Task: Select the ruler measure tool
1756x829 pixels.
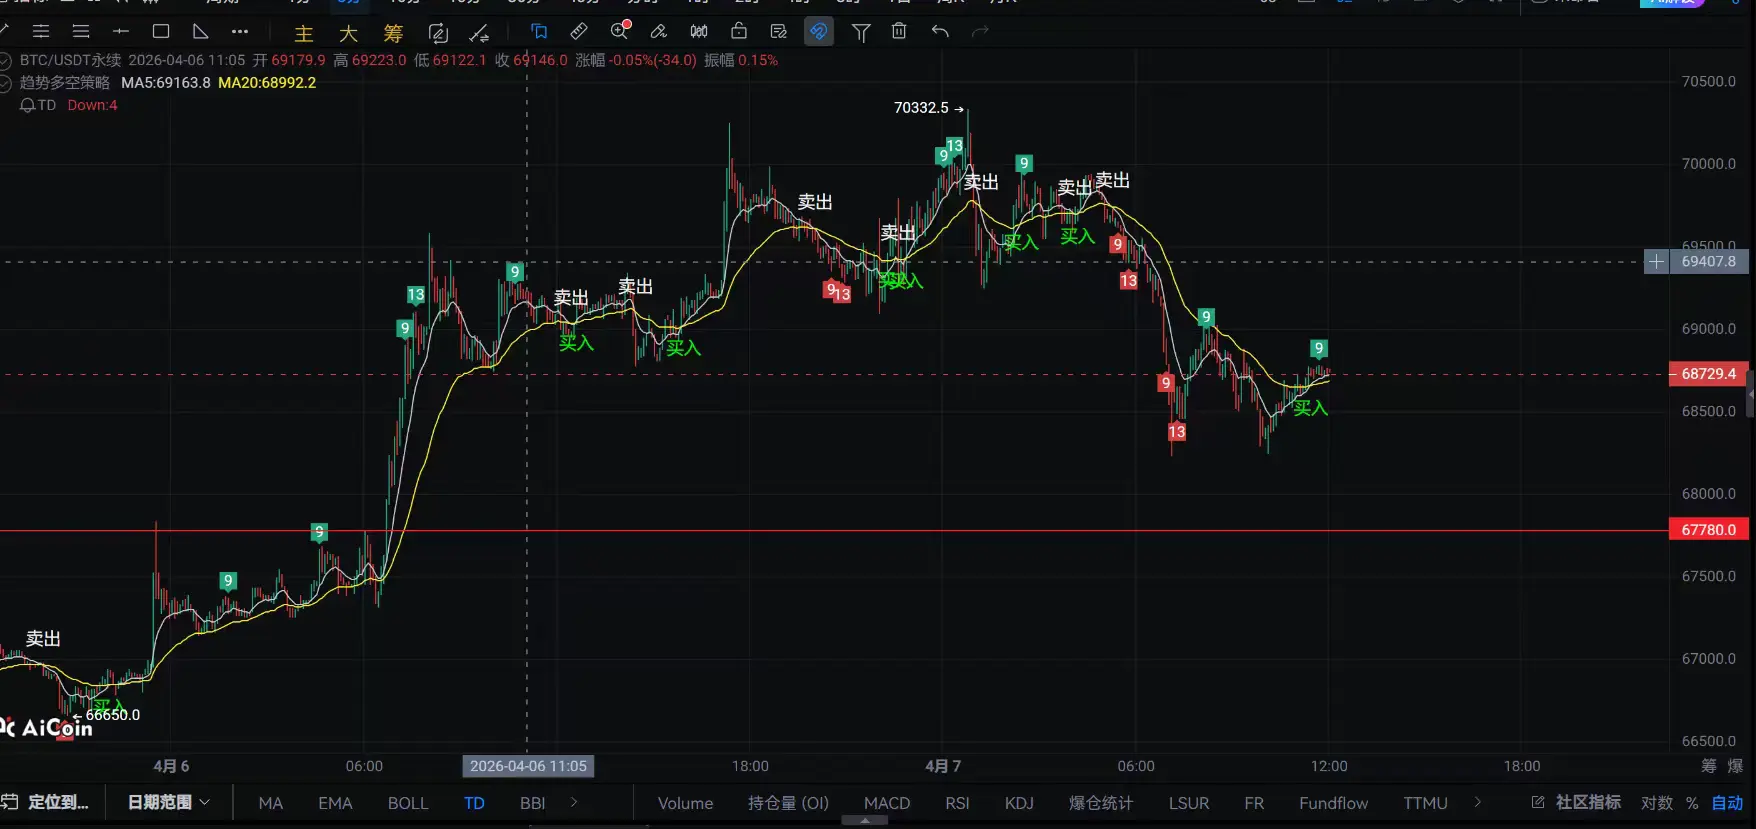Action: click(579, 32)
